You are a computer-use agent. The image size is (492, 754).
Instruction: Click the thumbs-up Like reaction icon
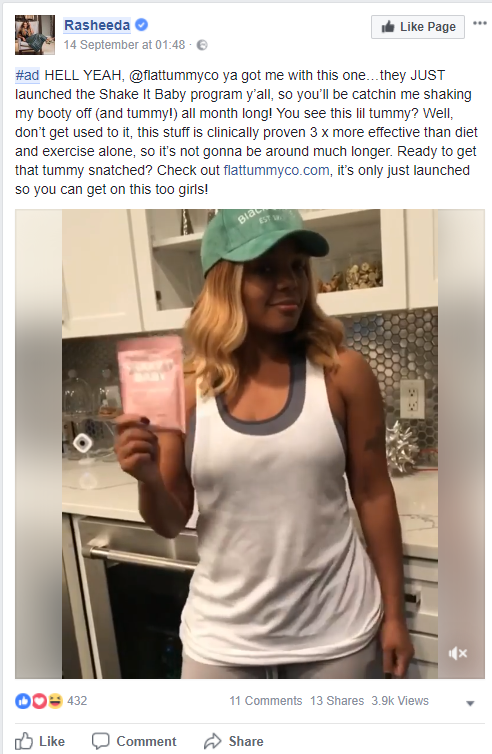(x=23, y=701)
